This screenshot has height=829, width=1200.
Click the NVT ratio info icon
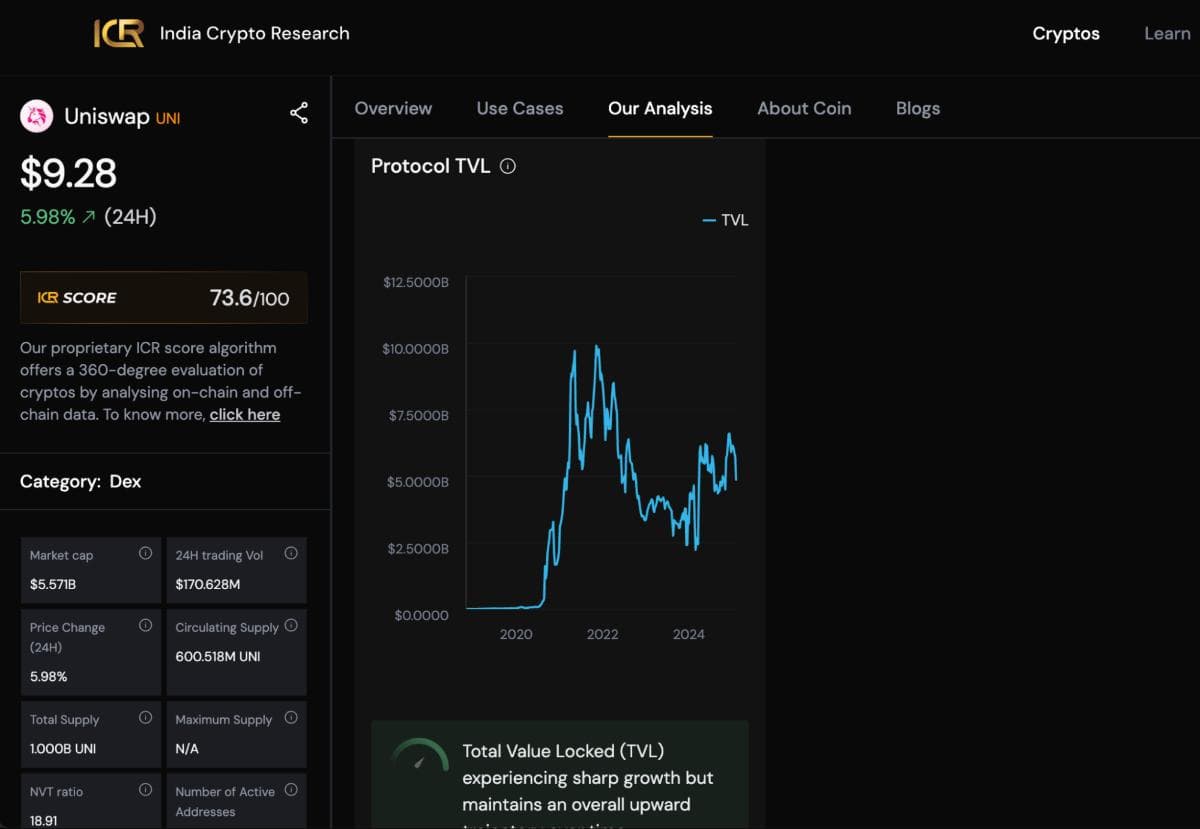[x=145, y=789]
